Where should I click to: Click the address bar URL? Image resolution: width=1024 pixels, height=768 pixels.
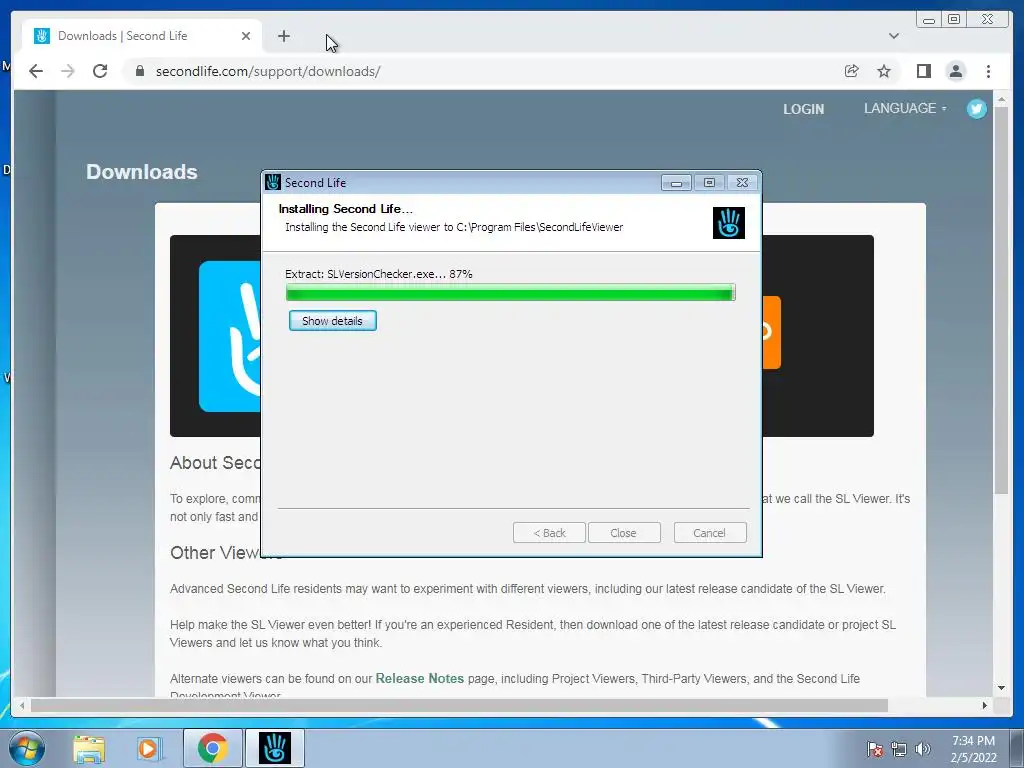click(x=268, y=71)
